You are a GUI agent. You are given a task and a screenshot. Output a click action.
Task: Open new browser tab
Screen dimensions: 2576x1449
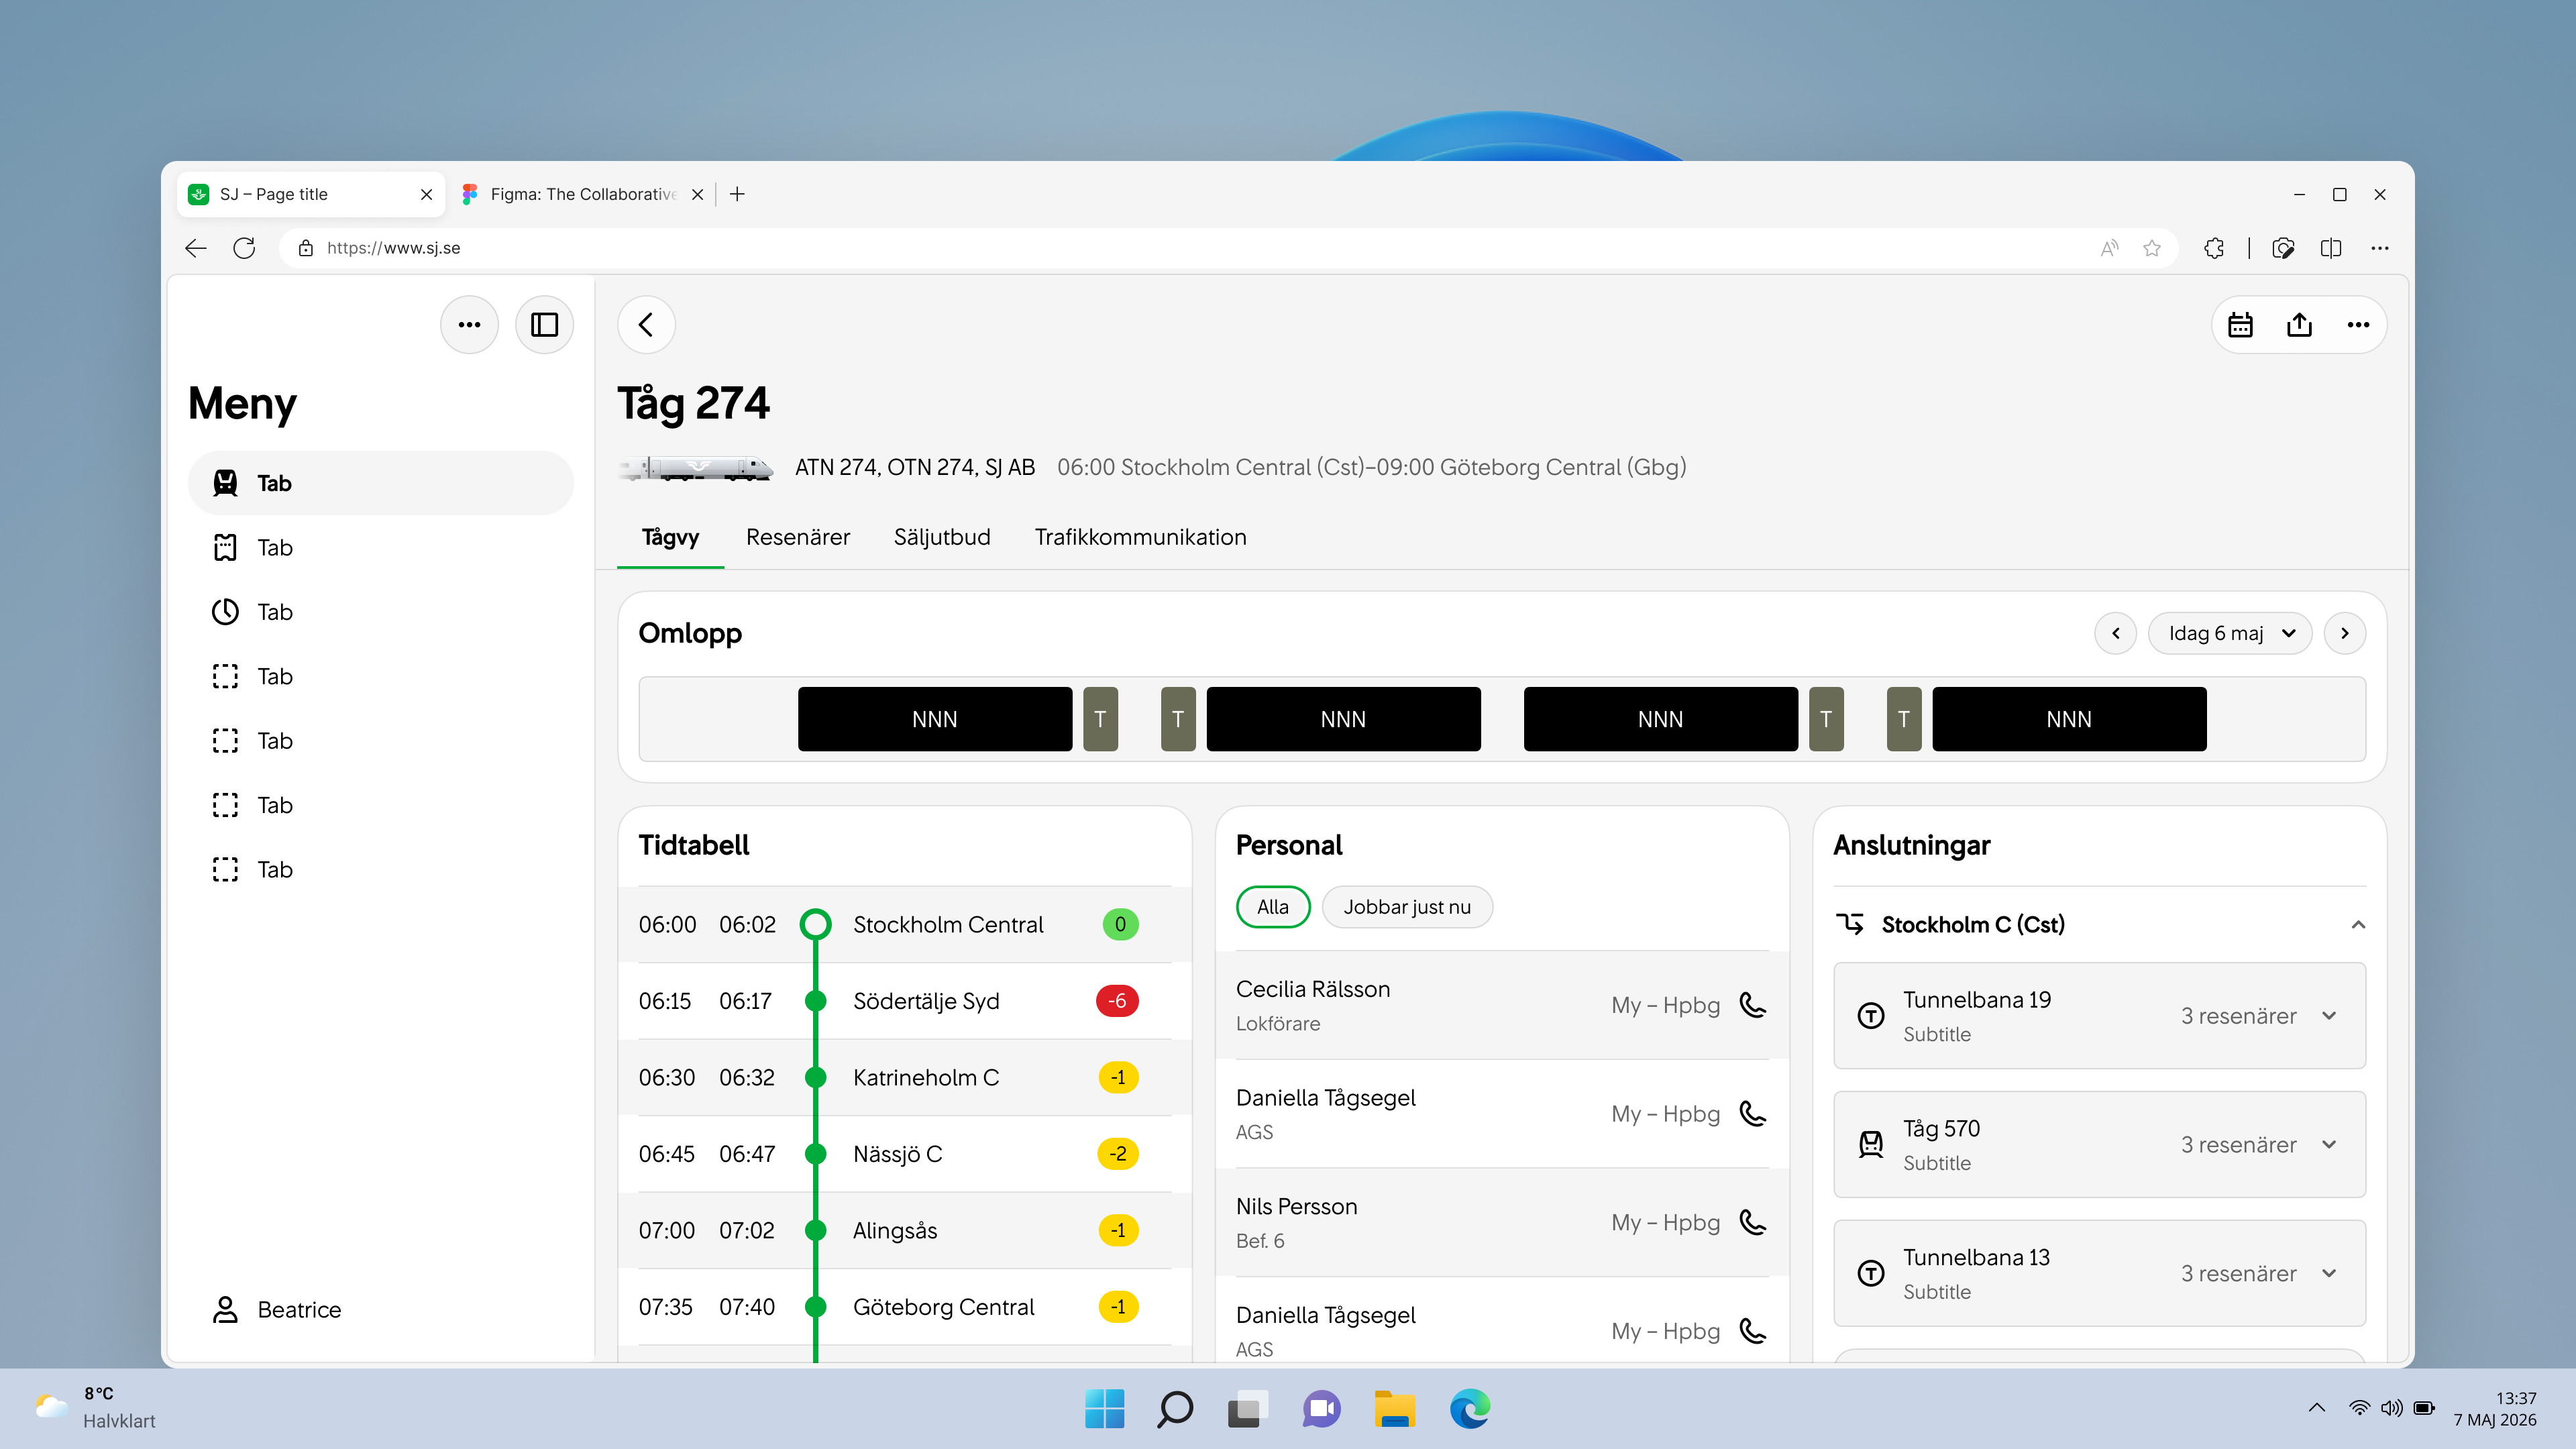pyautogui.click(x=737, y=194)
